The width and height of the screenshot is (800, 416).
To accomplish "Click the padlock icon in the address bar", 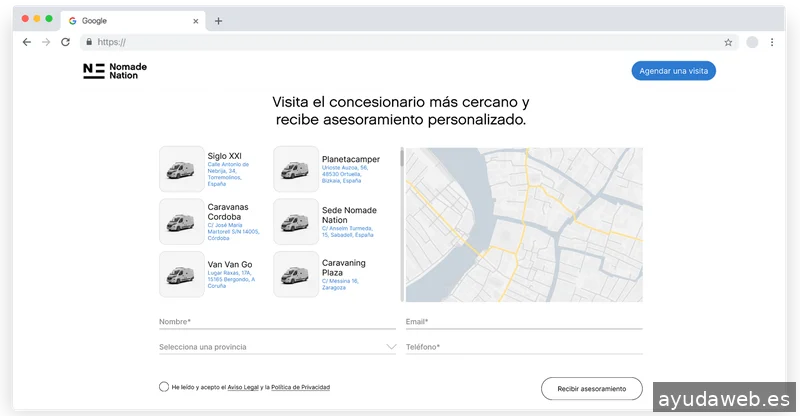I will pyautogui.click(x=89, y=42).
